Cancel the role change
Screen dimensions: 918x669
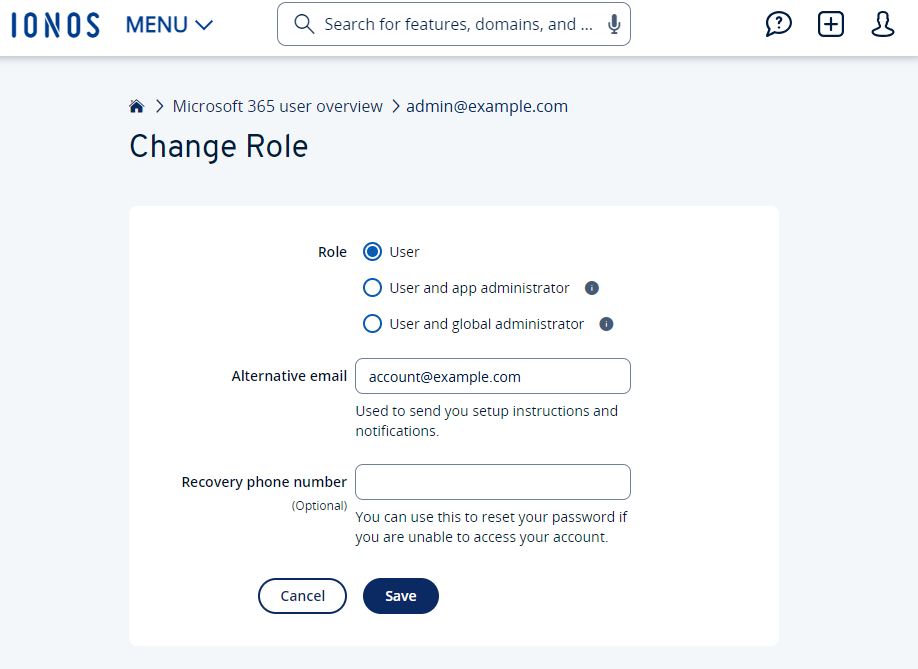(x=302, y=596)
